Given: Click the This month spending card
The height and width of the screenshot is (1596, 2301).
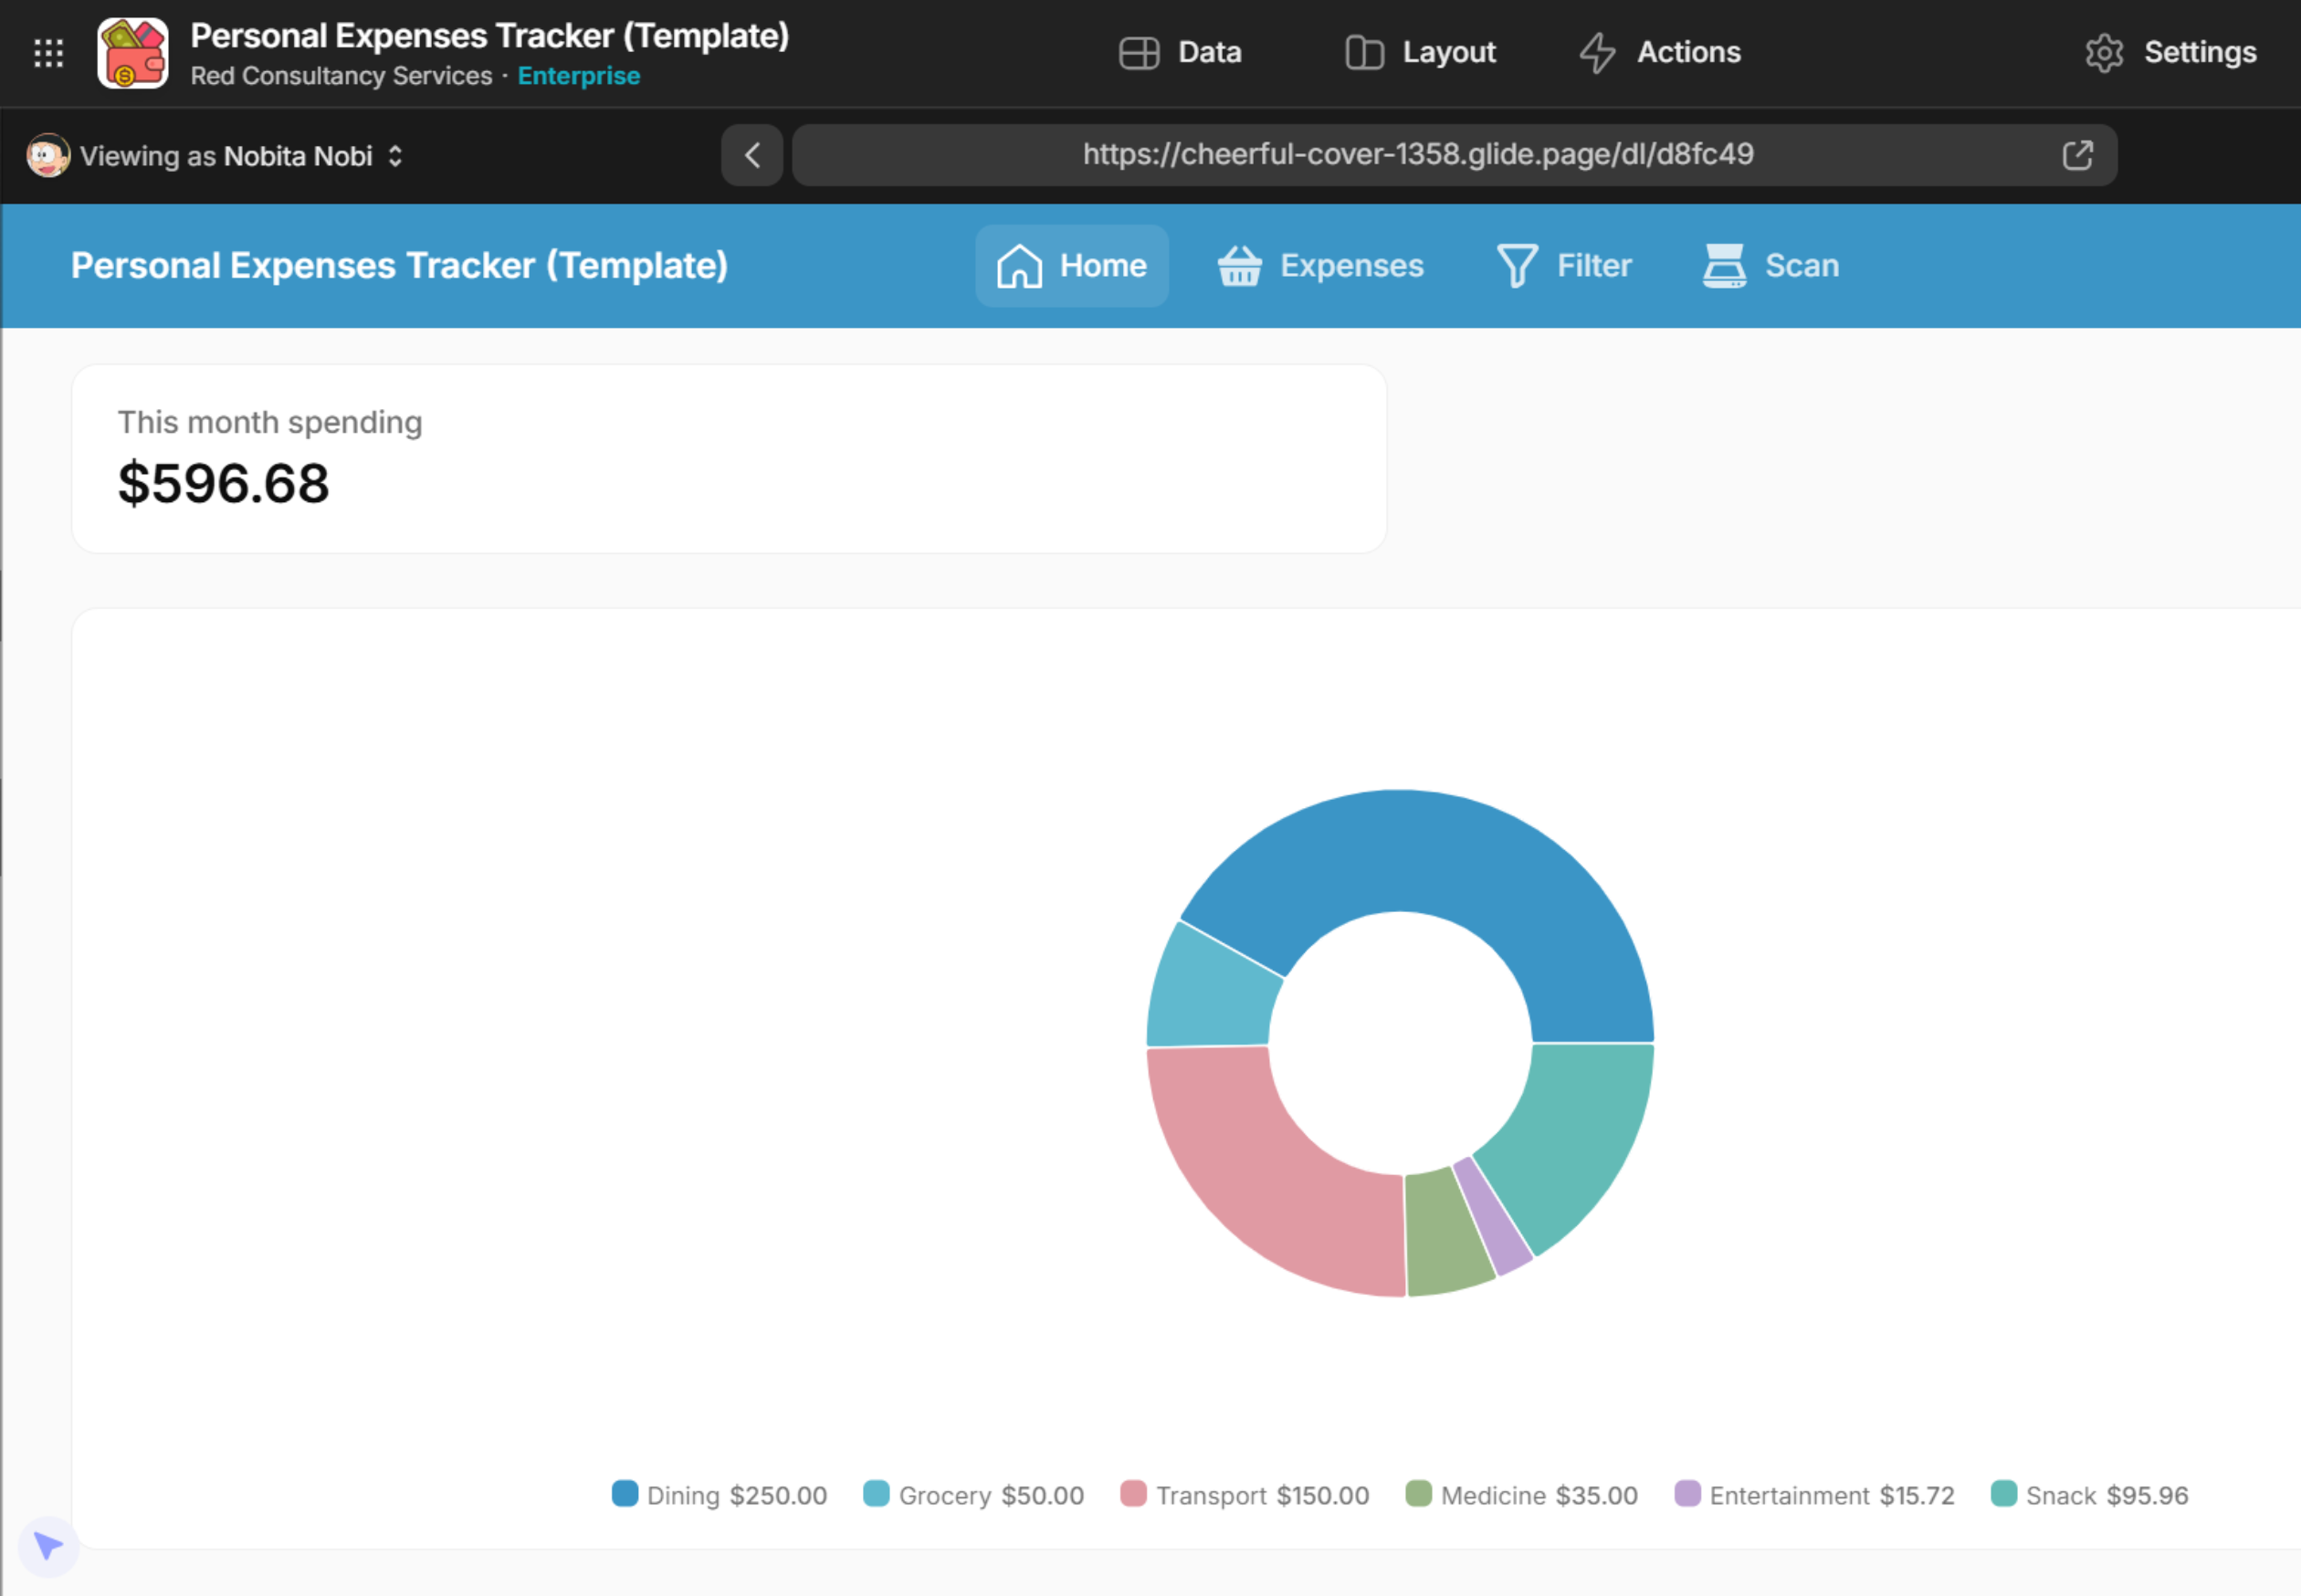Looking at the screenshot, I should (x=728, y=459).
